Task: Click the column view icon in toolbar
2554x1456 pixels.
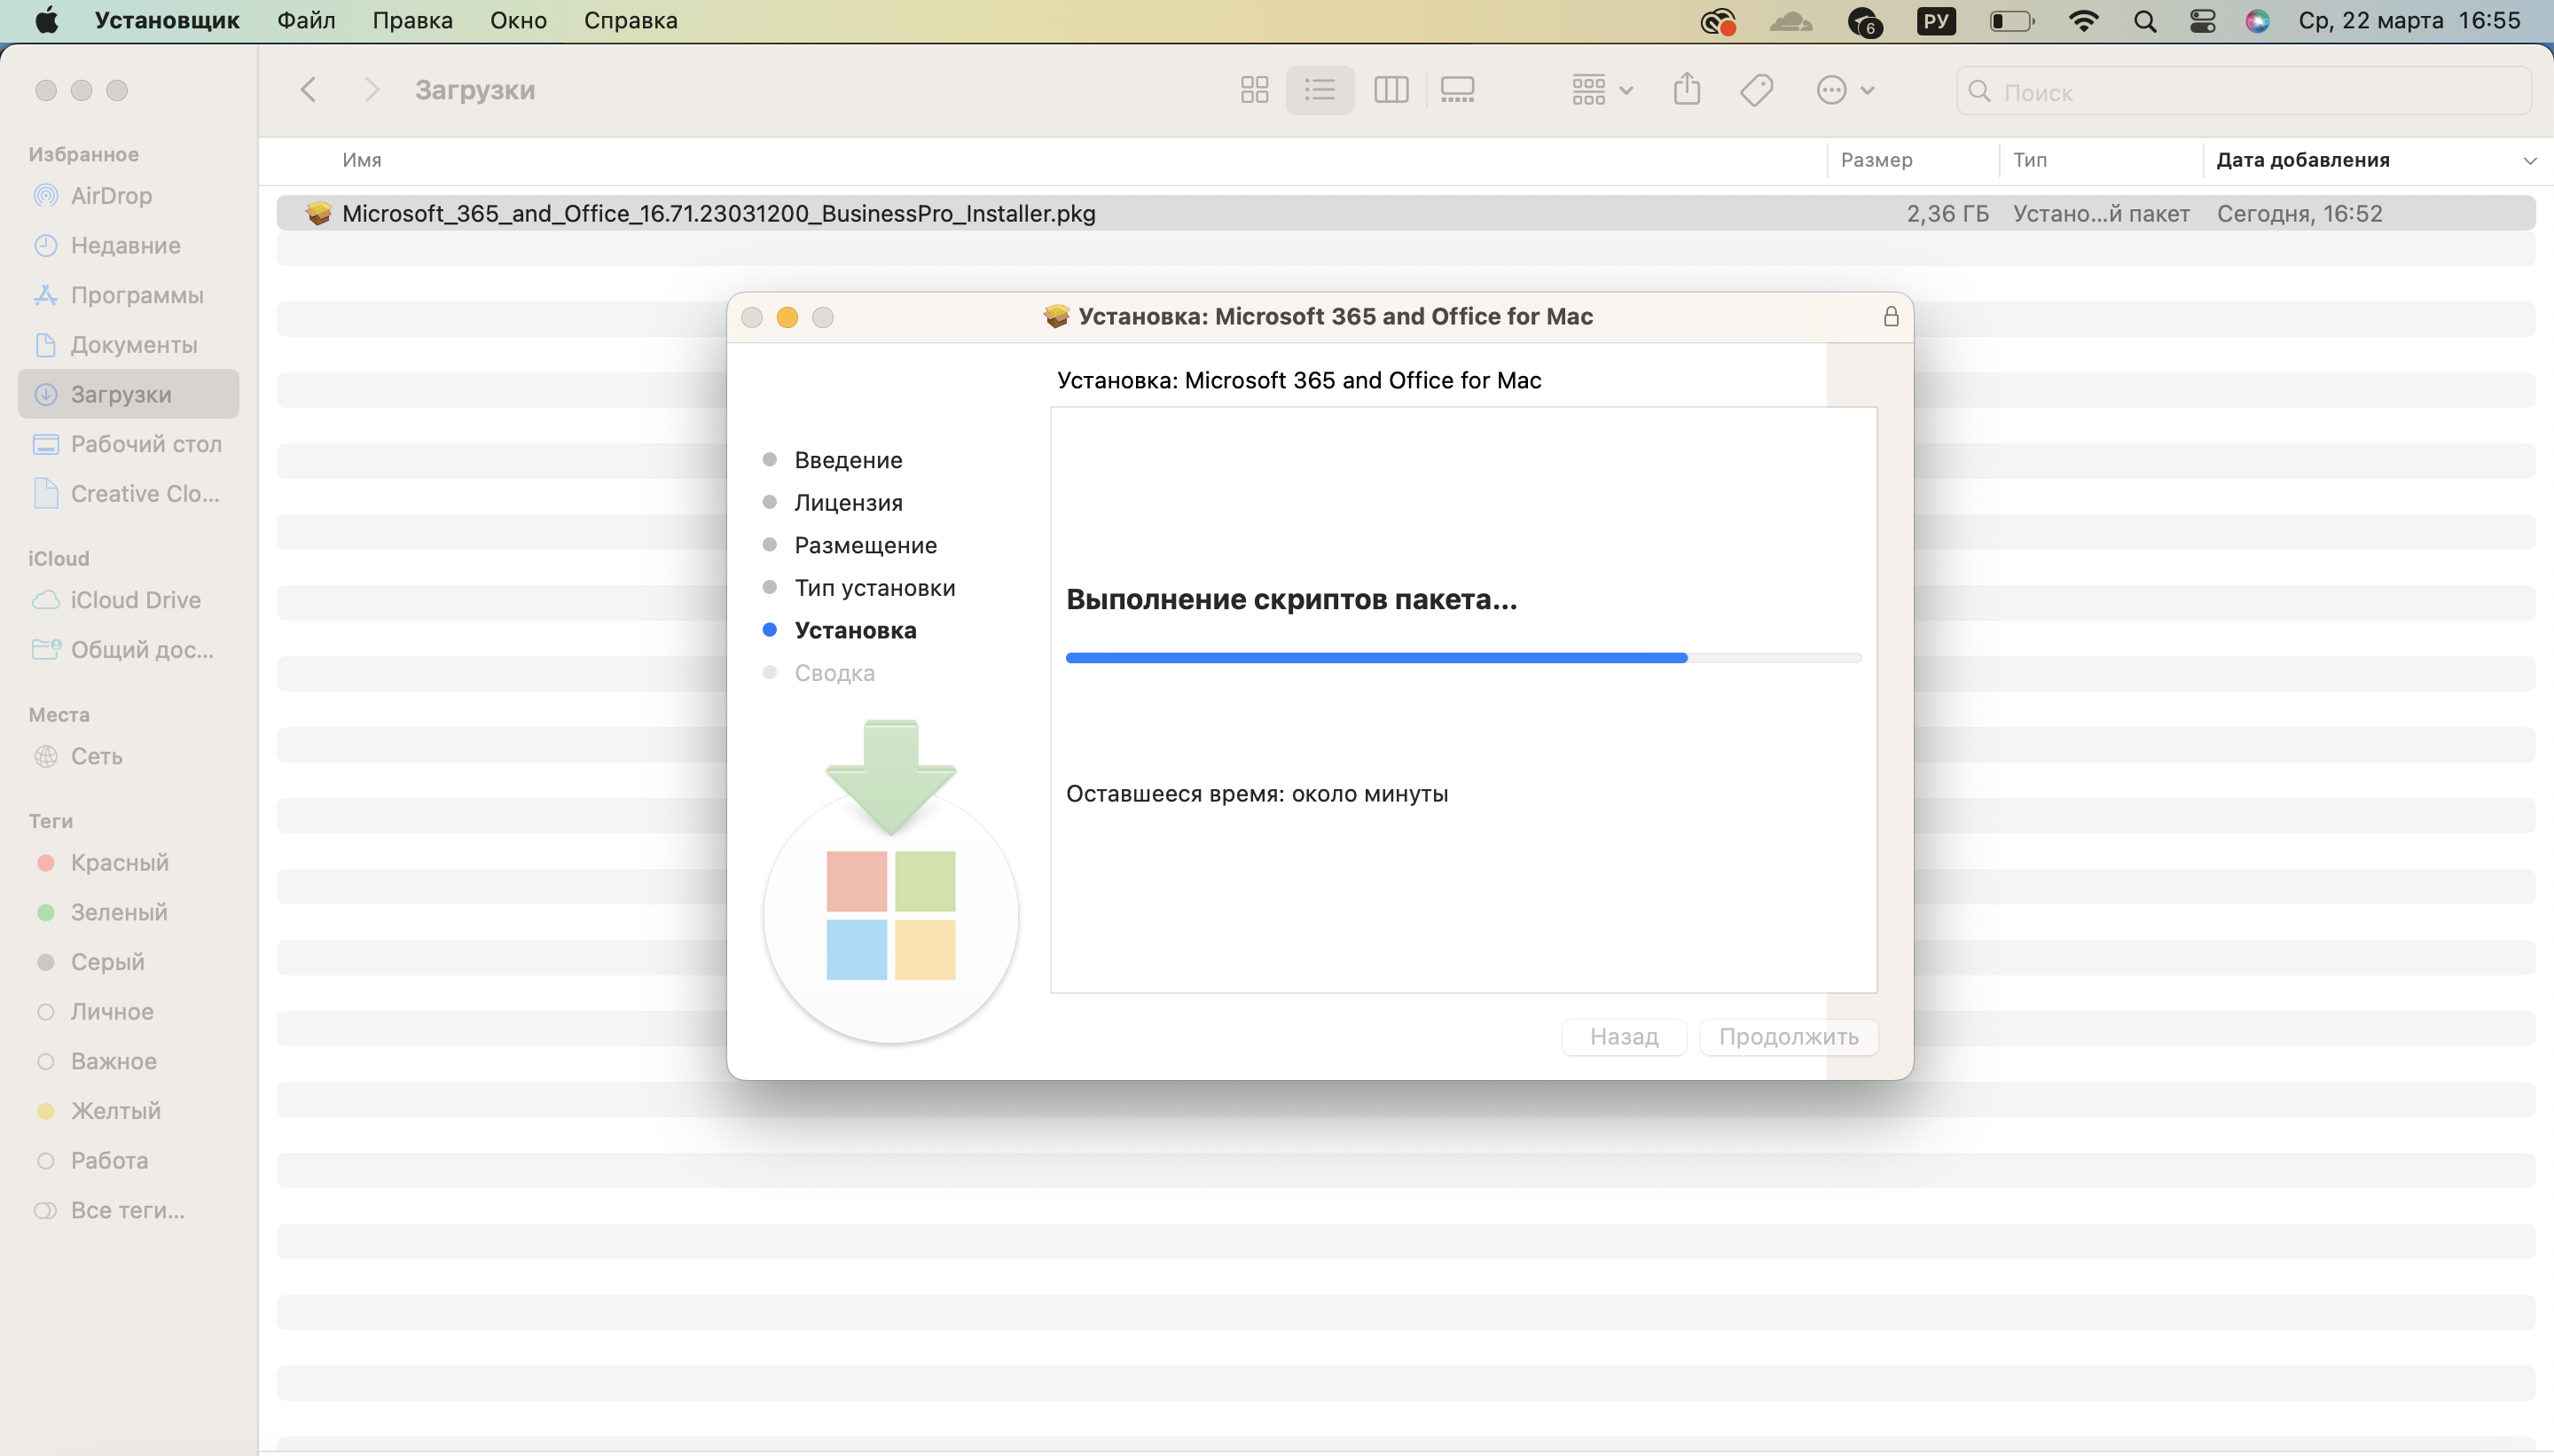Action: (1390, 88)
